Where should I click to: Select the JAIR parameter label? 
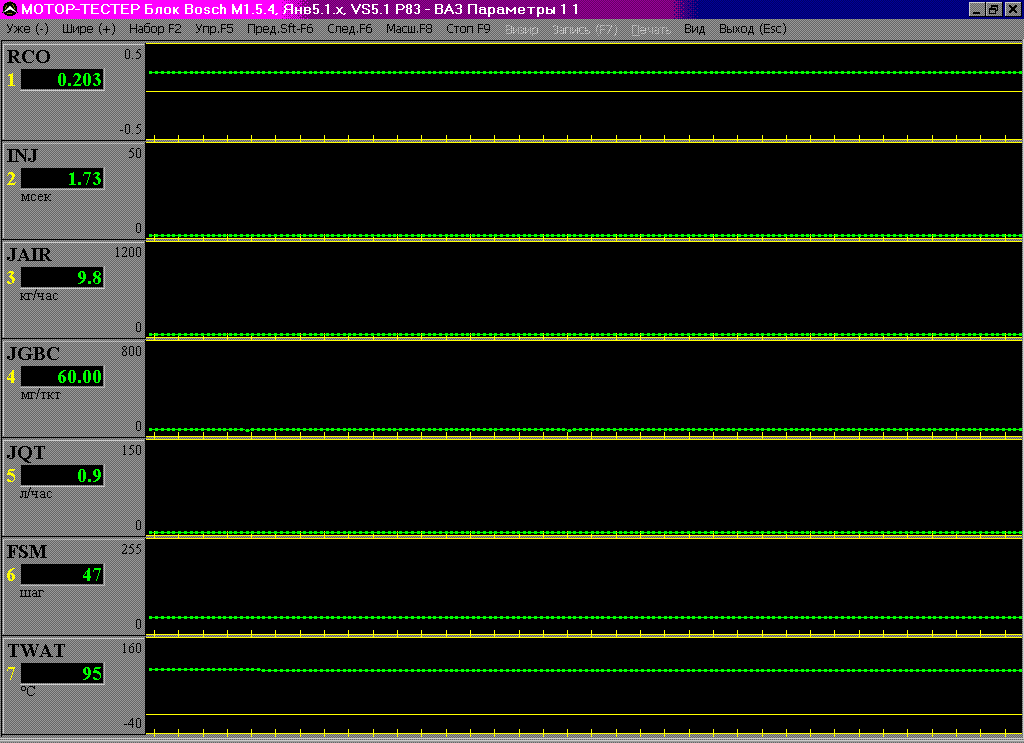pyautogui.click(x=29, y=255)
